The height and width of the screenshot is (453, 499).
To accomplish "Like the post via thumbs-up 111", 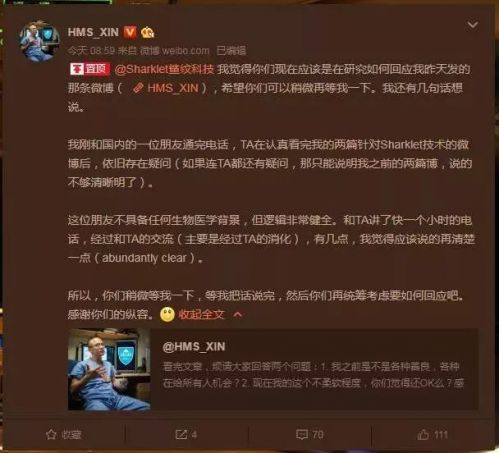I will pyautogui.click(x=432, y=435).
